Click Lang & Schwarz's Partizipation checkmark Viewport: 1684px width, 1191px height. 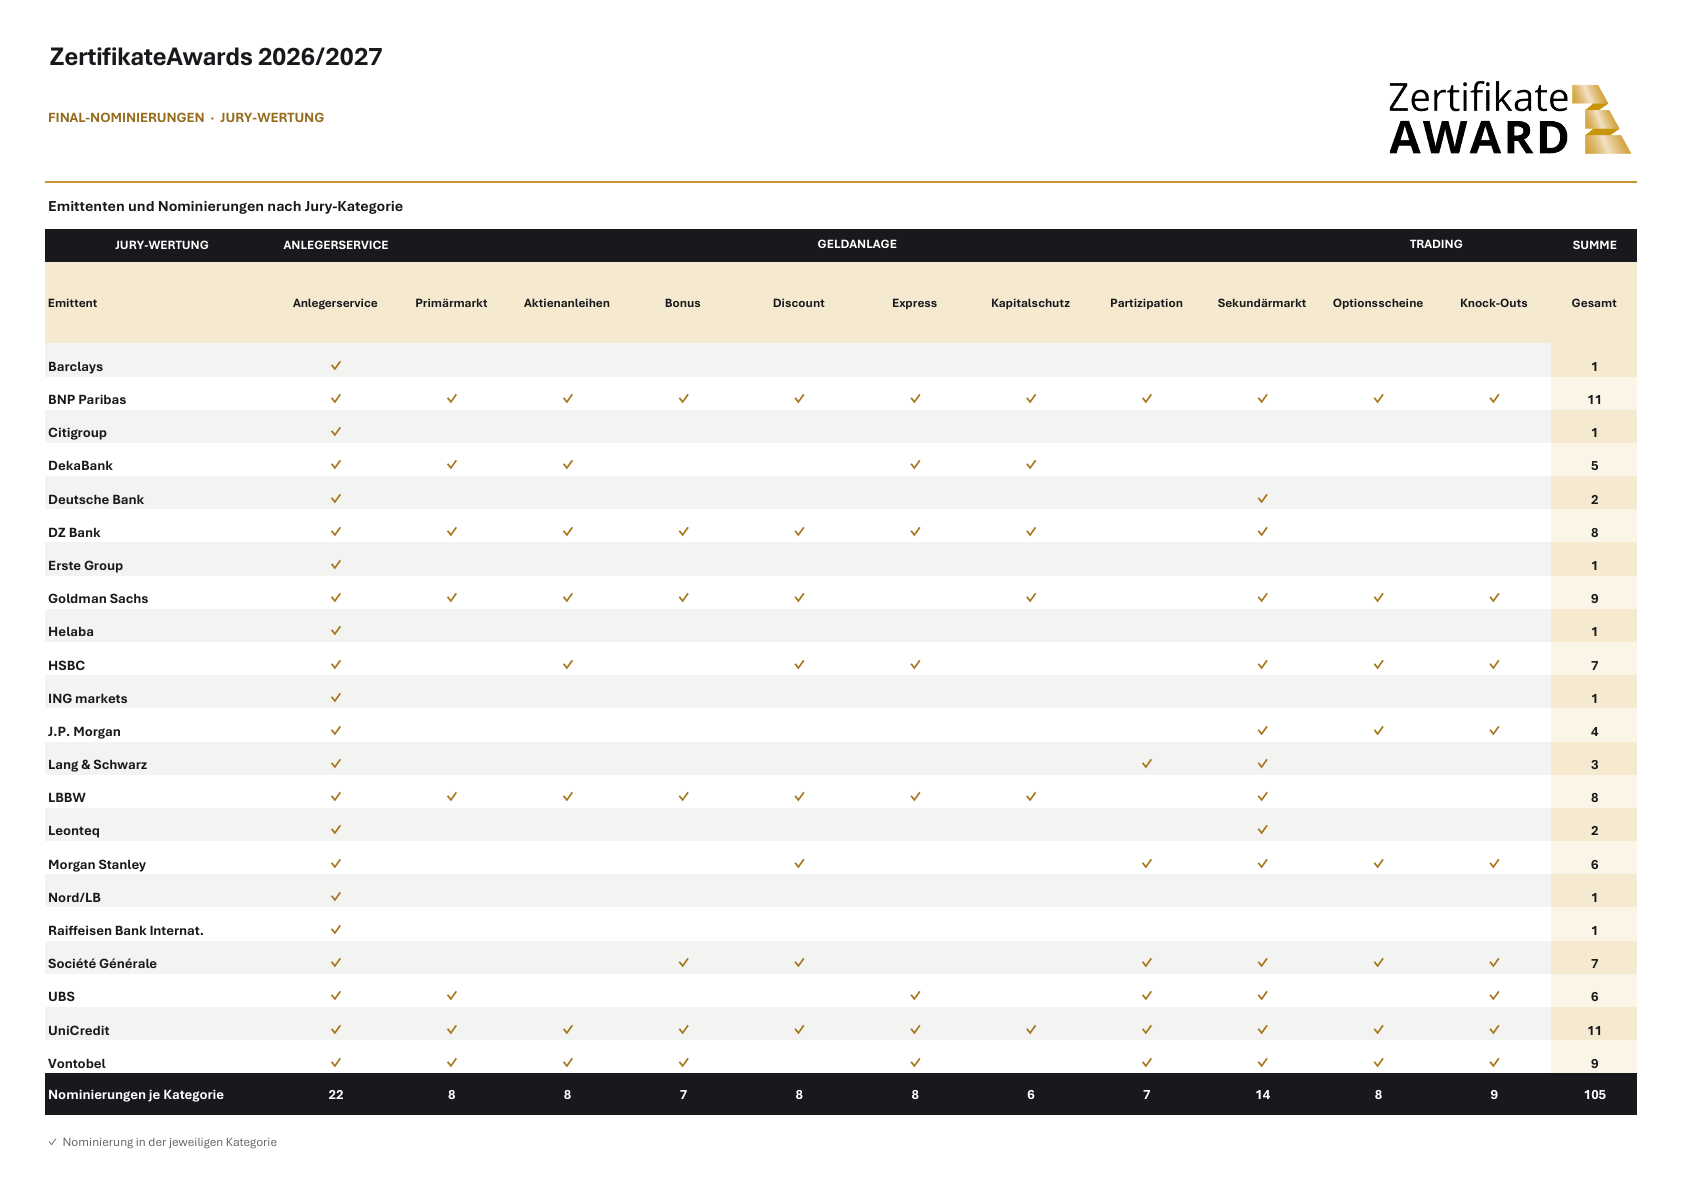[x=1147, y=764]
